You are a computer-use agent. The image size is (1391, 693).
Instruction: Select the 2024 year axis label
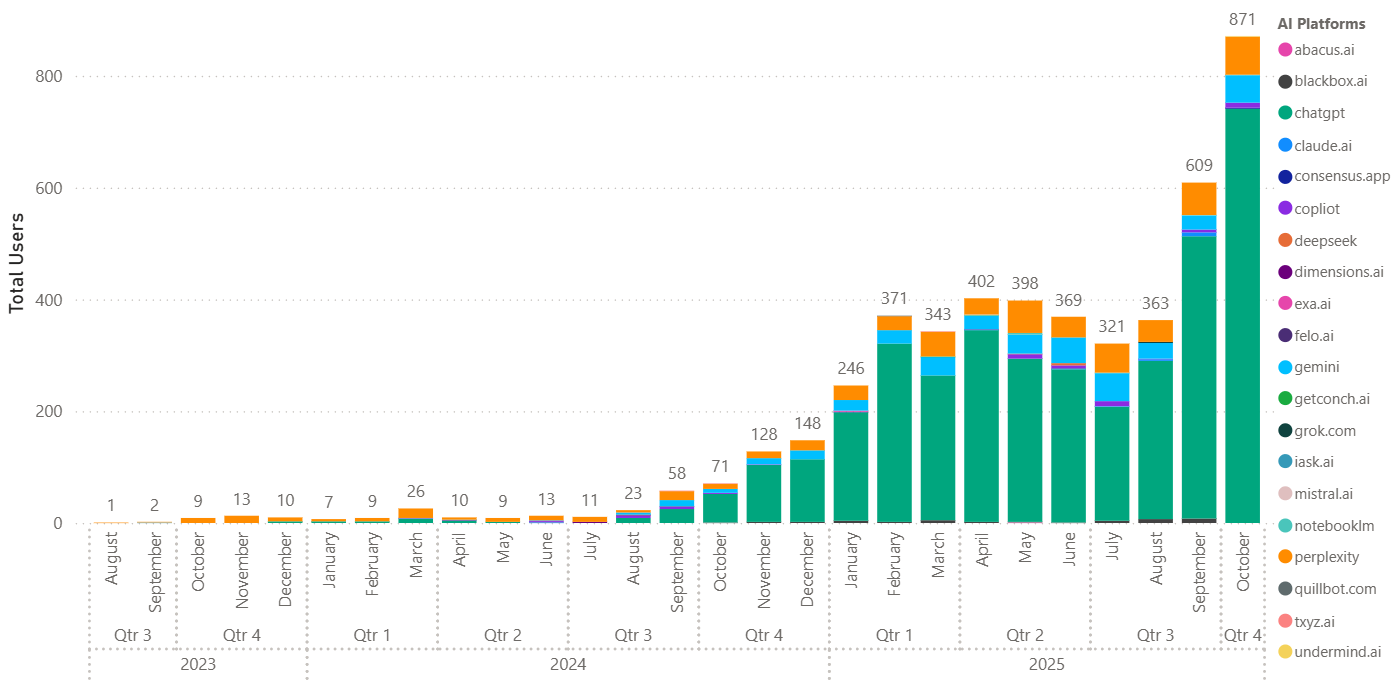coord(568,664)
